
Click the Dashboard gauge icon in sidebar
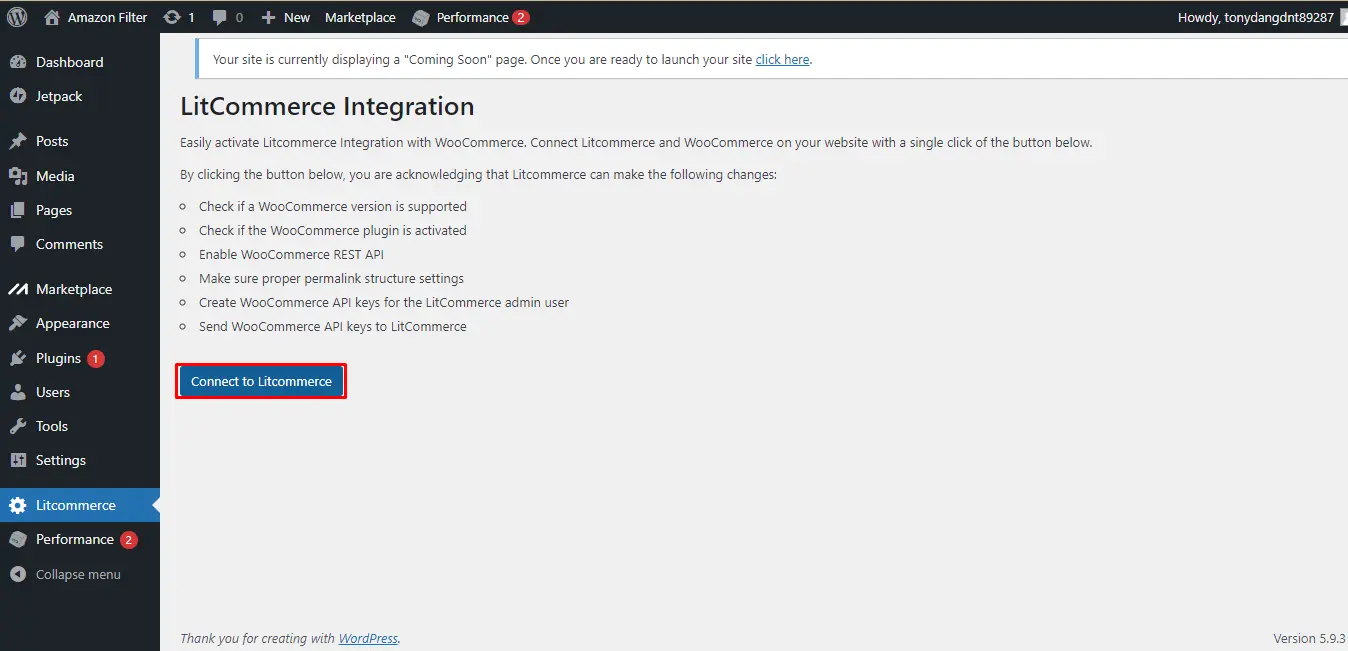tap(18, 62)
